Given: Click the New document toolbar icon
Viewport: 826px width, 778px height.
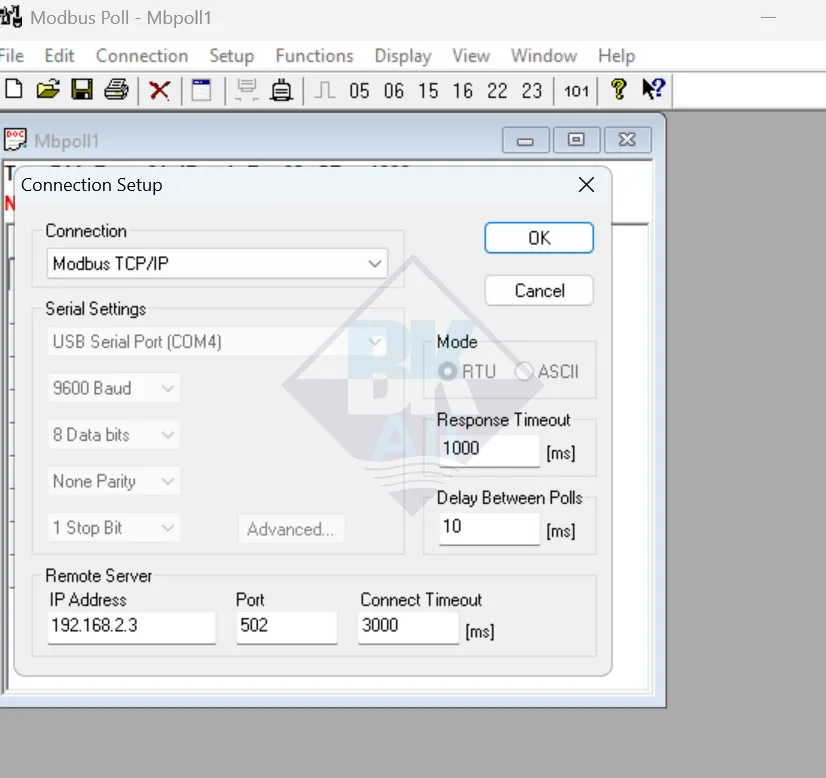Looking at the screenshot, I should pyautogui.click(x=14, y=89).
